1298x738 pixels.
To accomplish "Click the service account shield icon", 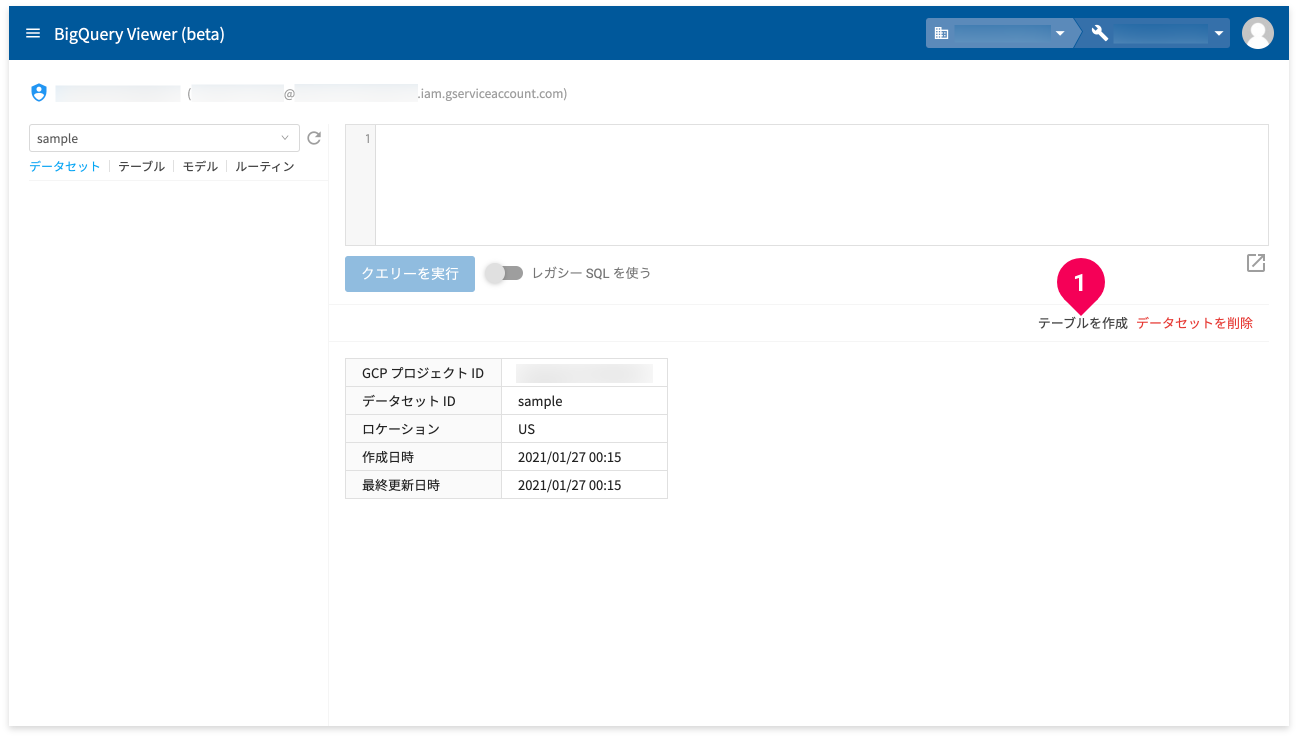I will [x=39, y=93].
